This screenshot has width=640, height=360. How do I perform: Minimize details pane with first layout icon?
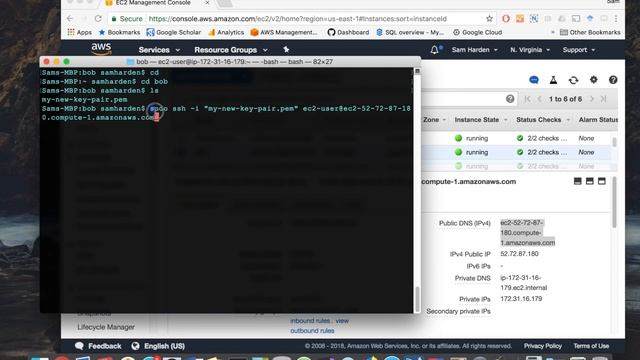(x=578, y=181)
